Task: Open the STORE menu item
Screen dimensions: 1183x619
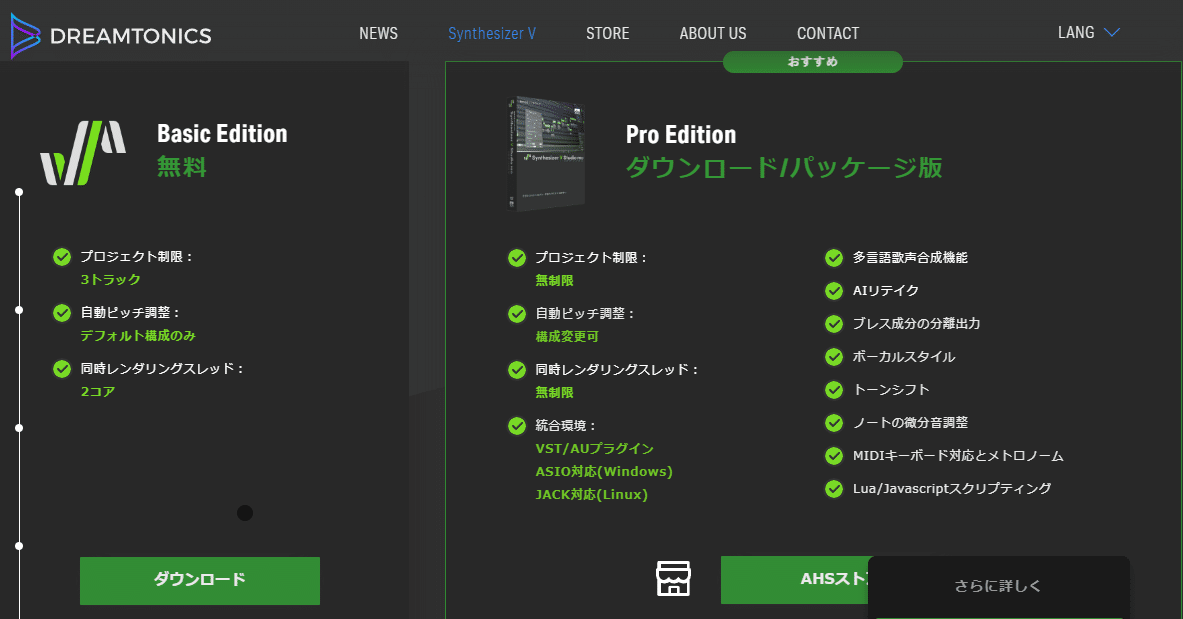Action: tap(607, 32)
